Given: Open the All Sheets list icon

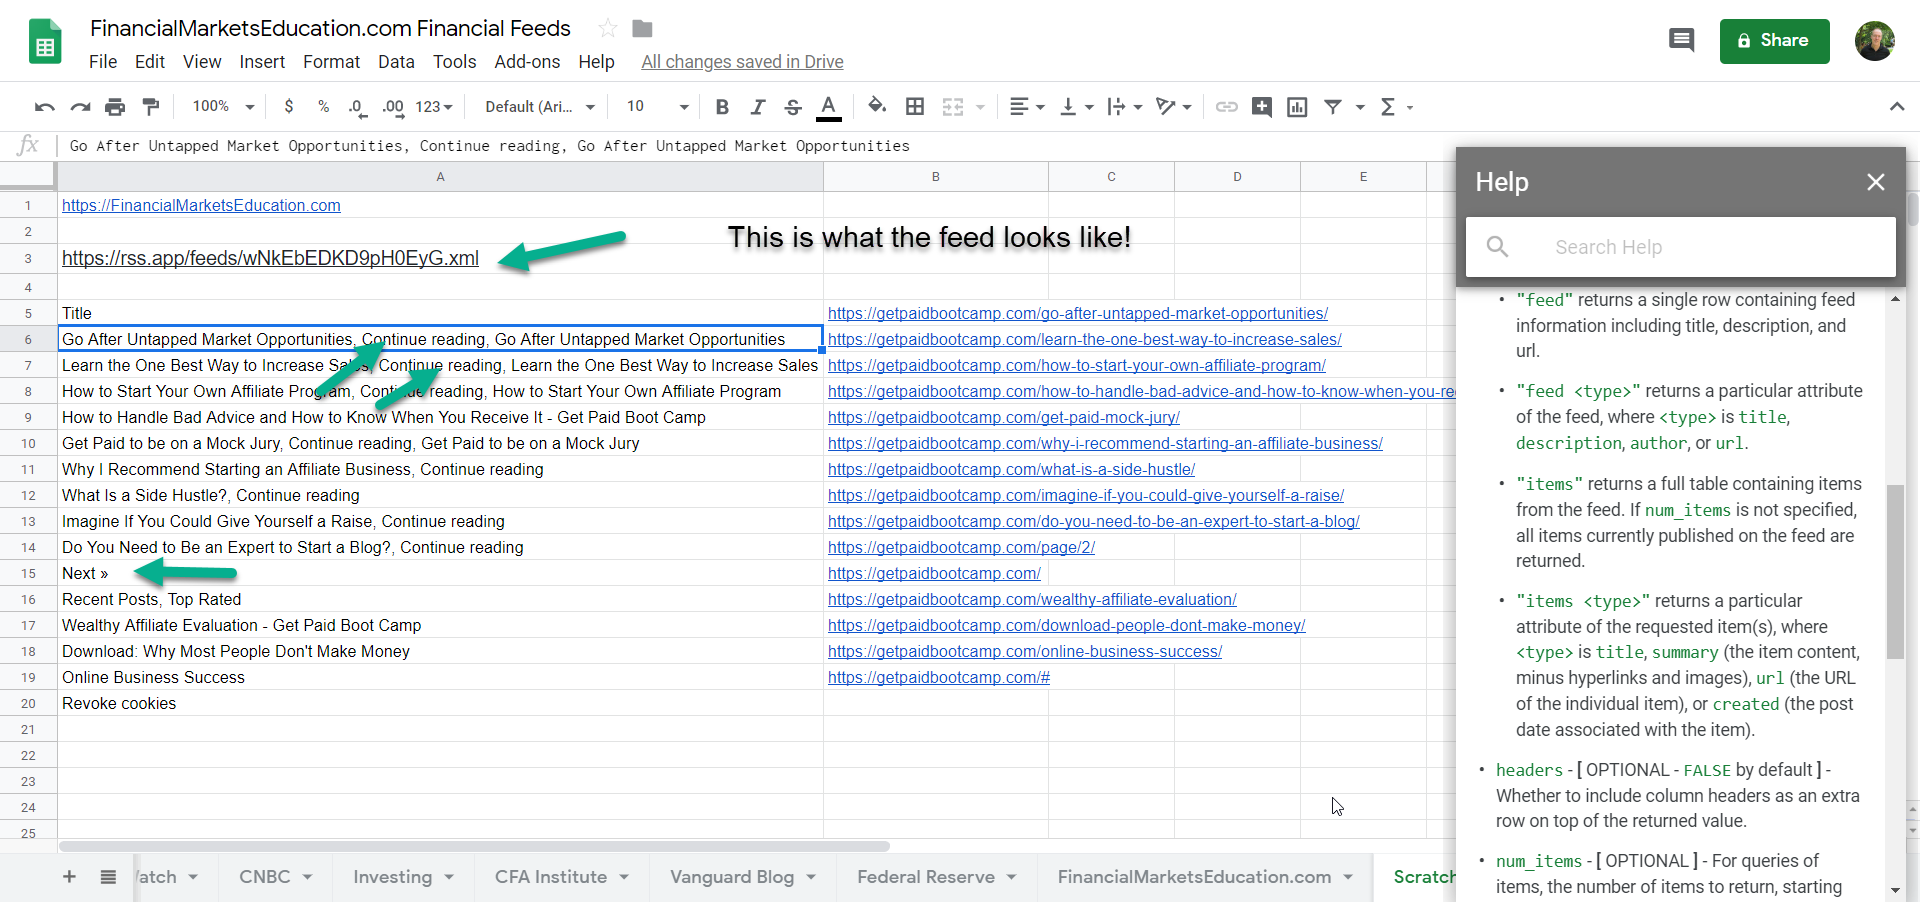Looking at the screenshot, I should tap(108, 877).
